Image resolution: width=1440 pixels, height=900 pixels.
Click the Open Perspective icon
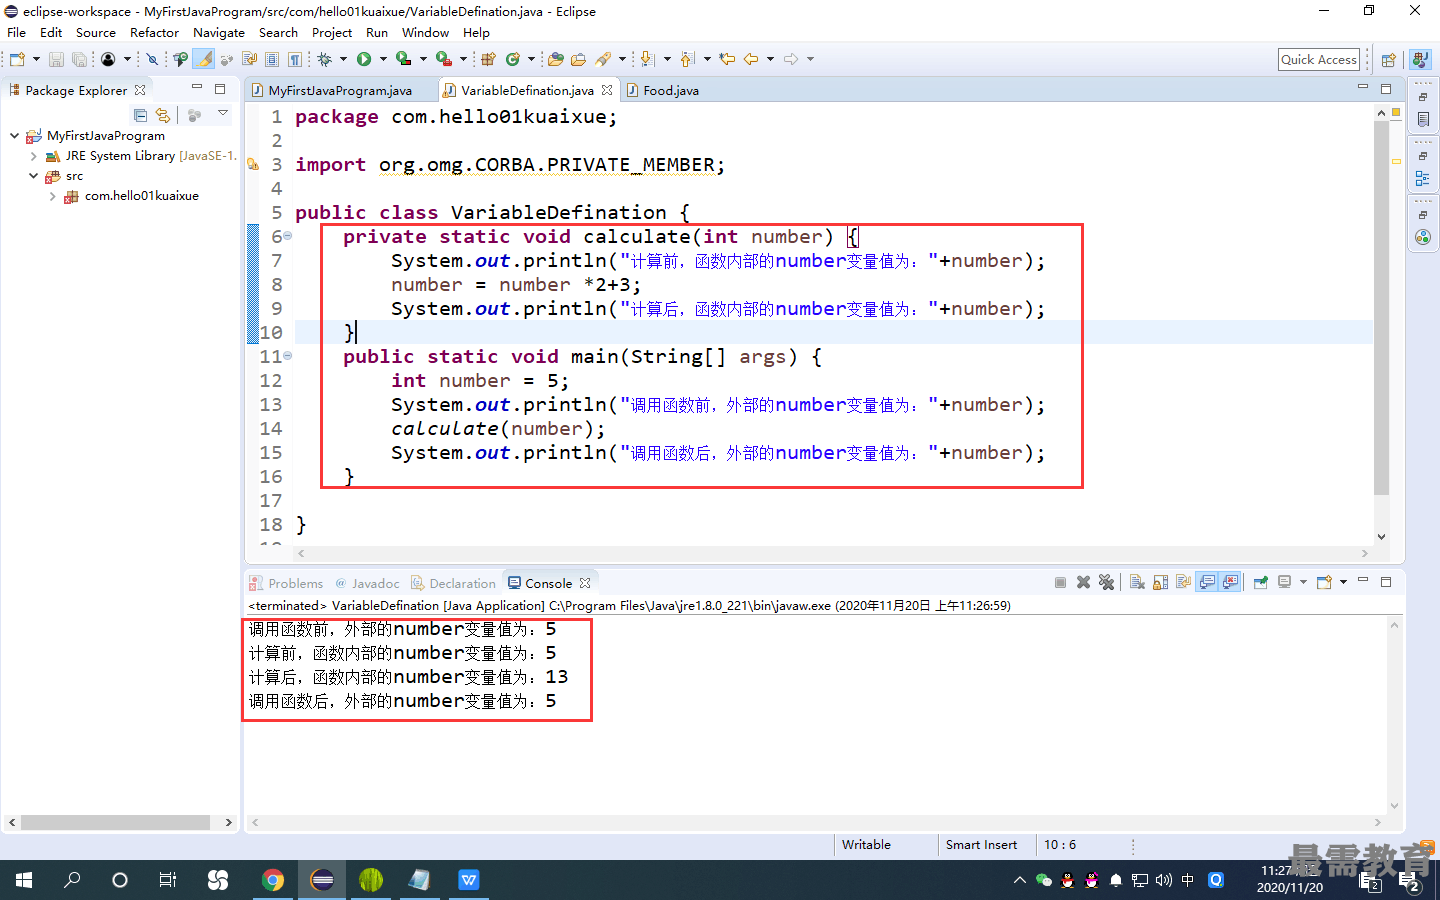point(1388,60)
